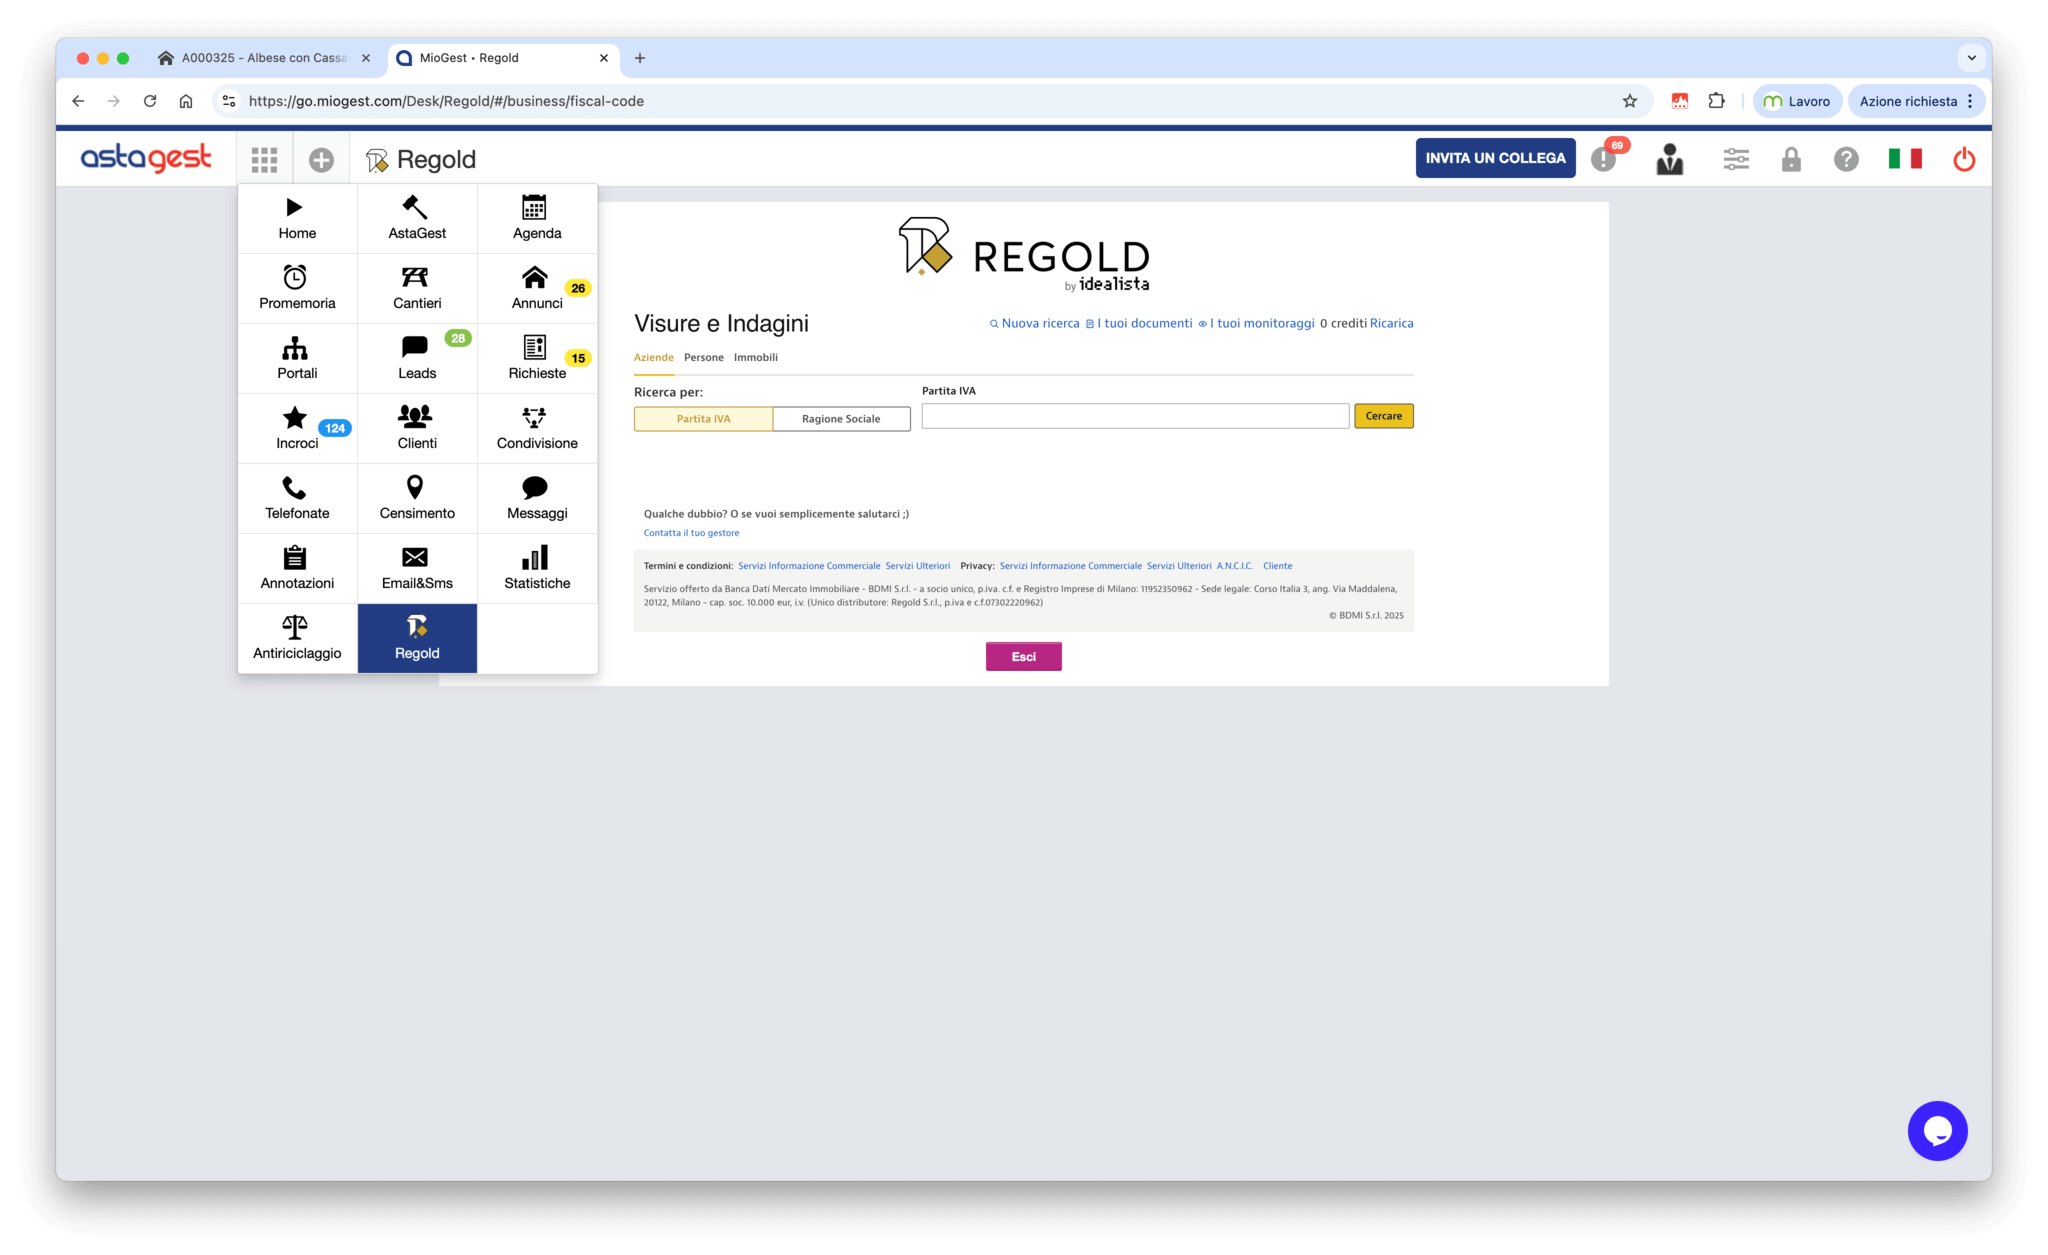Open the Lavoro profile button
Image resolution: width=2048 pixels, height=1255 pixels.
tap(1797, 101)
